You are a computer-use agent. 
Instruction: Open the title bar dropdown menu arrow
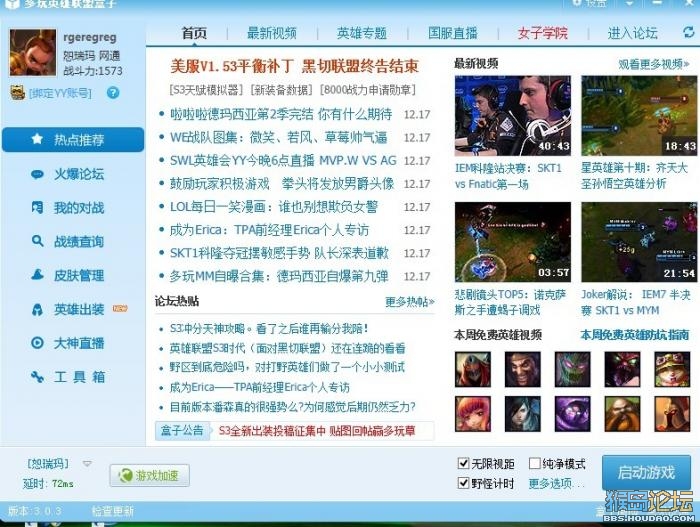coord(629,4)
